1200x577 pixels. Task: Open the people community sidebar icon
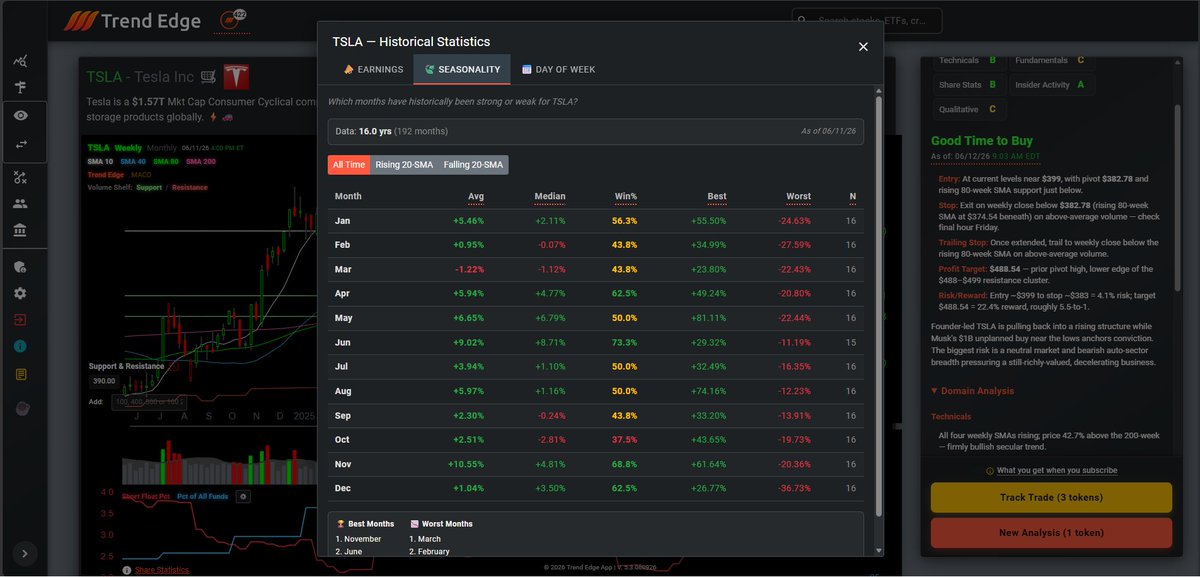20,204
